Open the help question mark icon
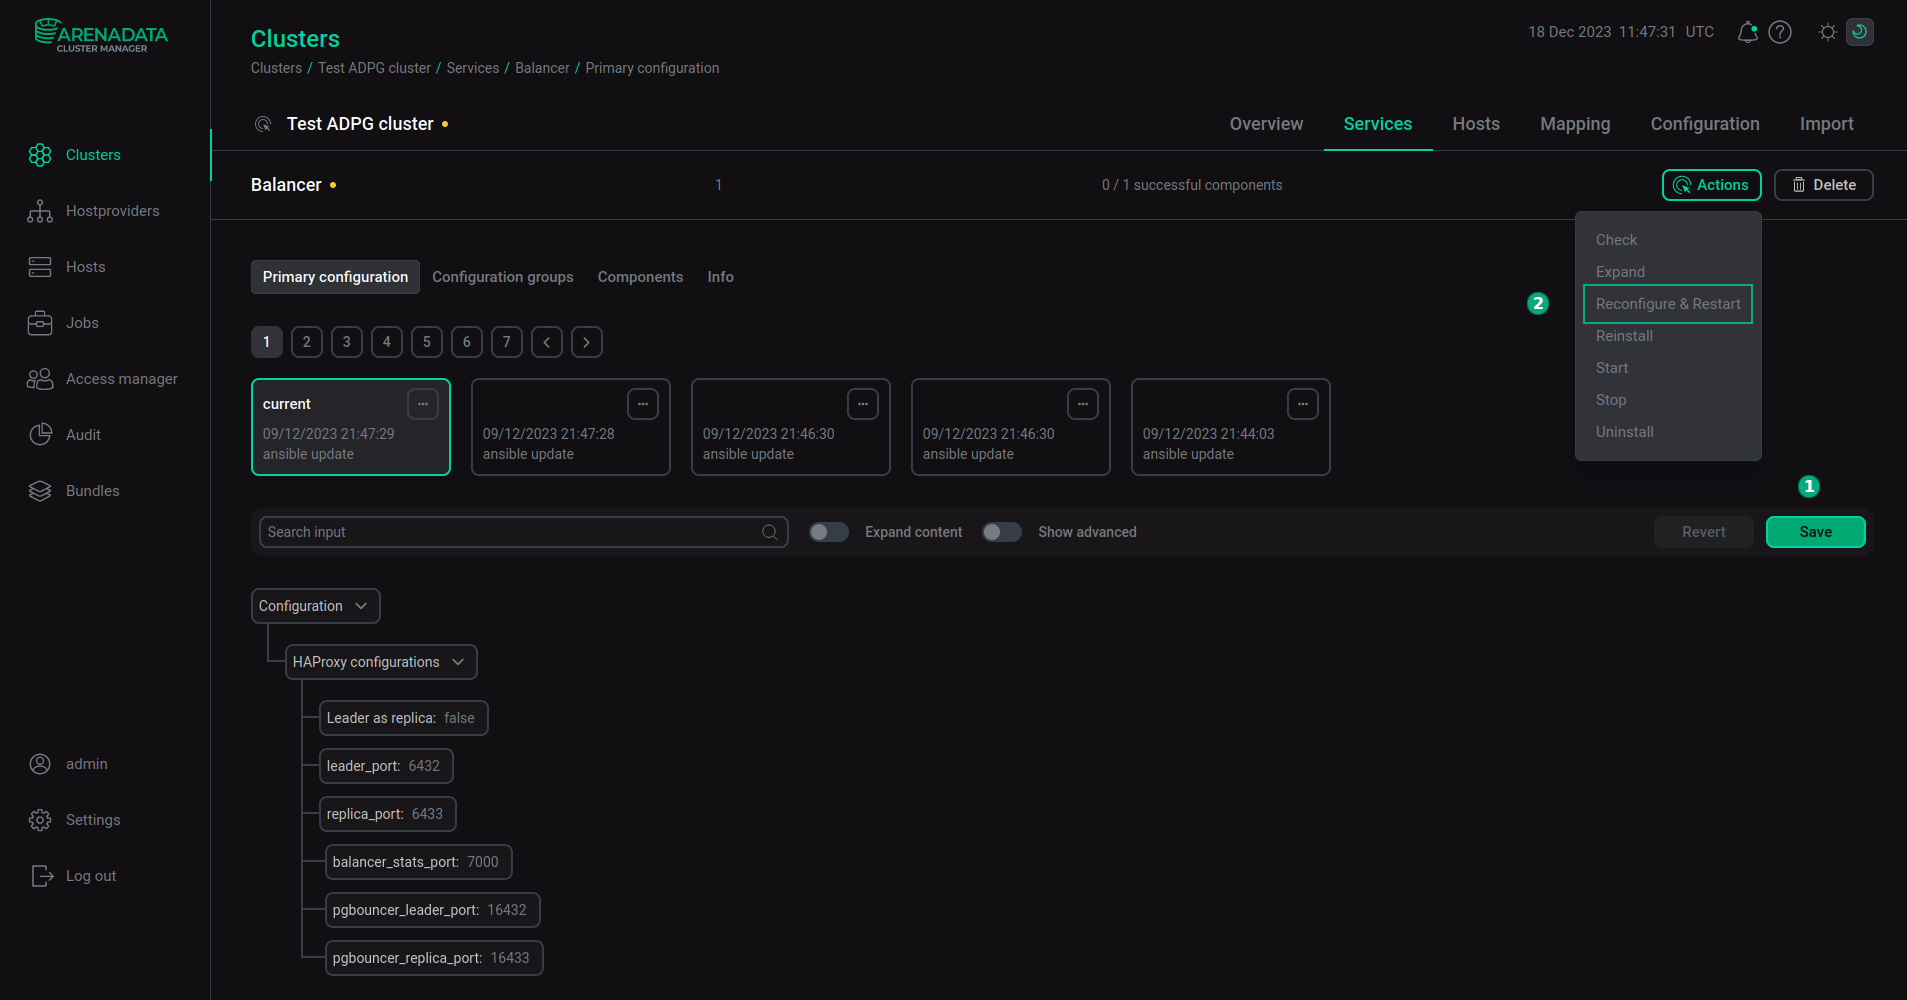The image size is (1907, 1000). pyautogui.click(x=1780, y=32)
